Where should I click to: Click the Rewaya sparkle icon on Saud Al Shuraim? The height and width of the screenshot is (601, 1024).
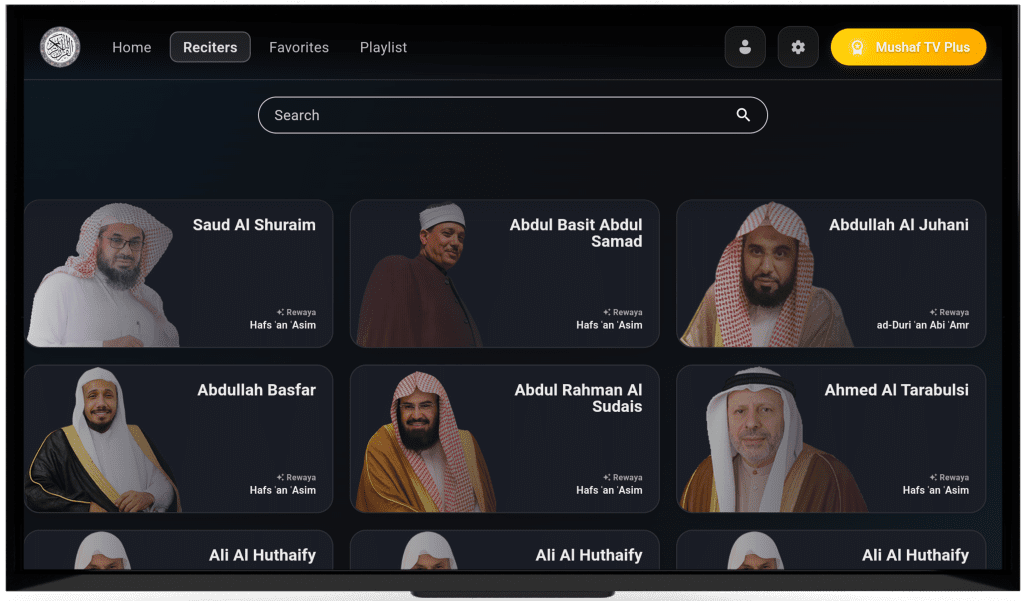(281, 313)
